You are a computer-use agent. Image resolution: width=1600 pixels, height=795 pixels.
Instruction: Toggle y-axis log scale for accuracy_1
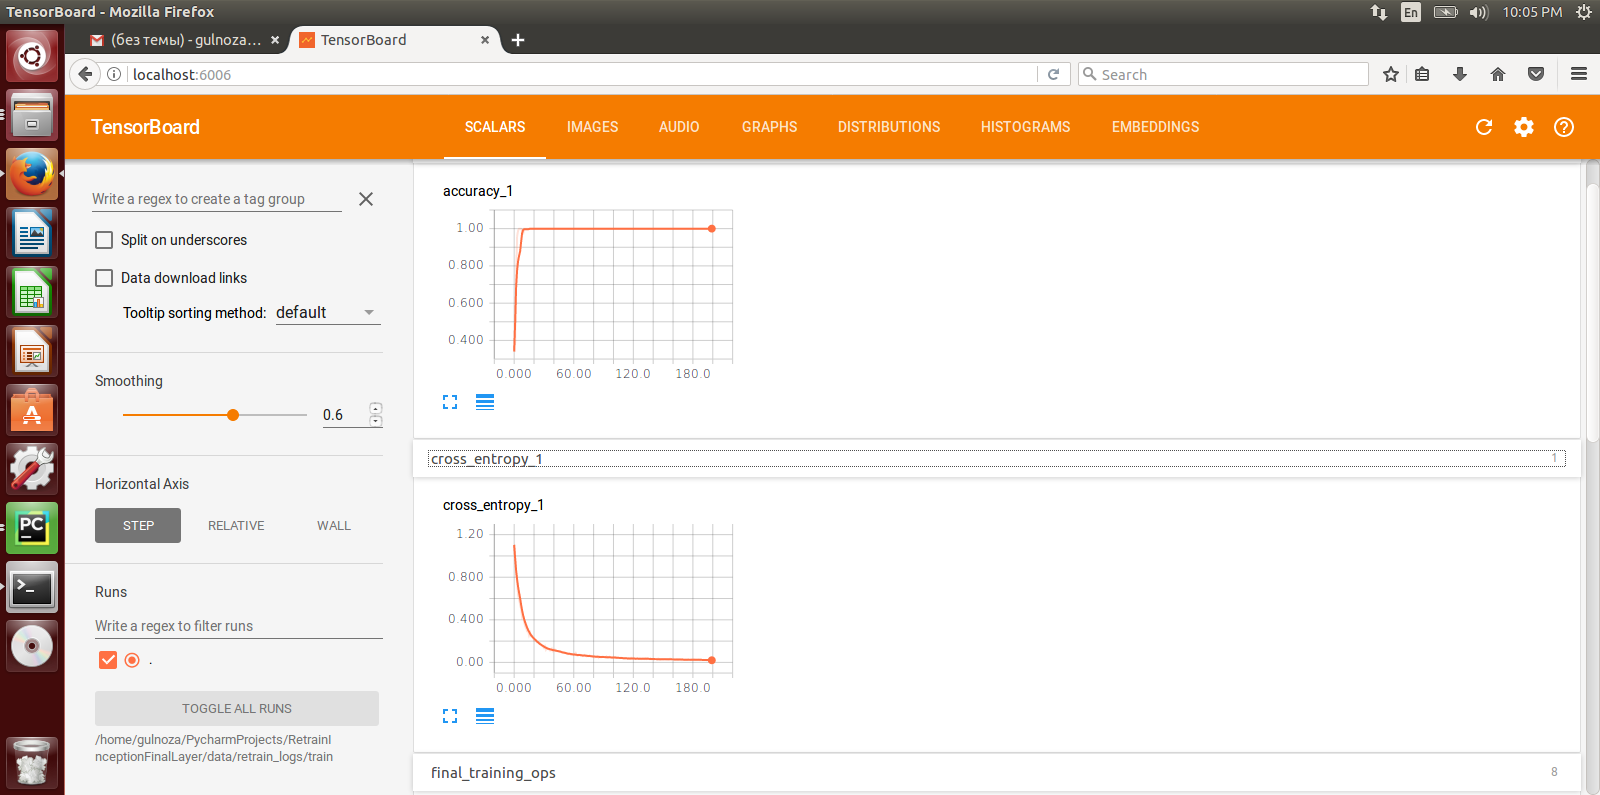click(x=485, y=402)
